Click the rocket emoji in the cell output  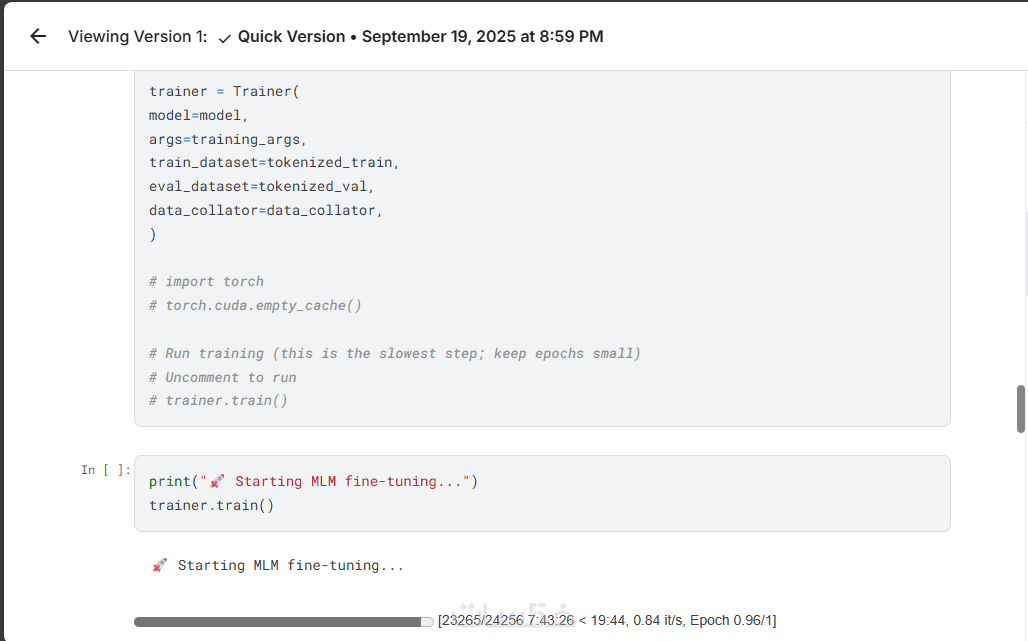[160, 566]
